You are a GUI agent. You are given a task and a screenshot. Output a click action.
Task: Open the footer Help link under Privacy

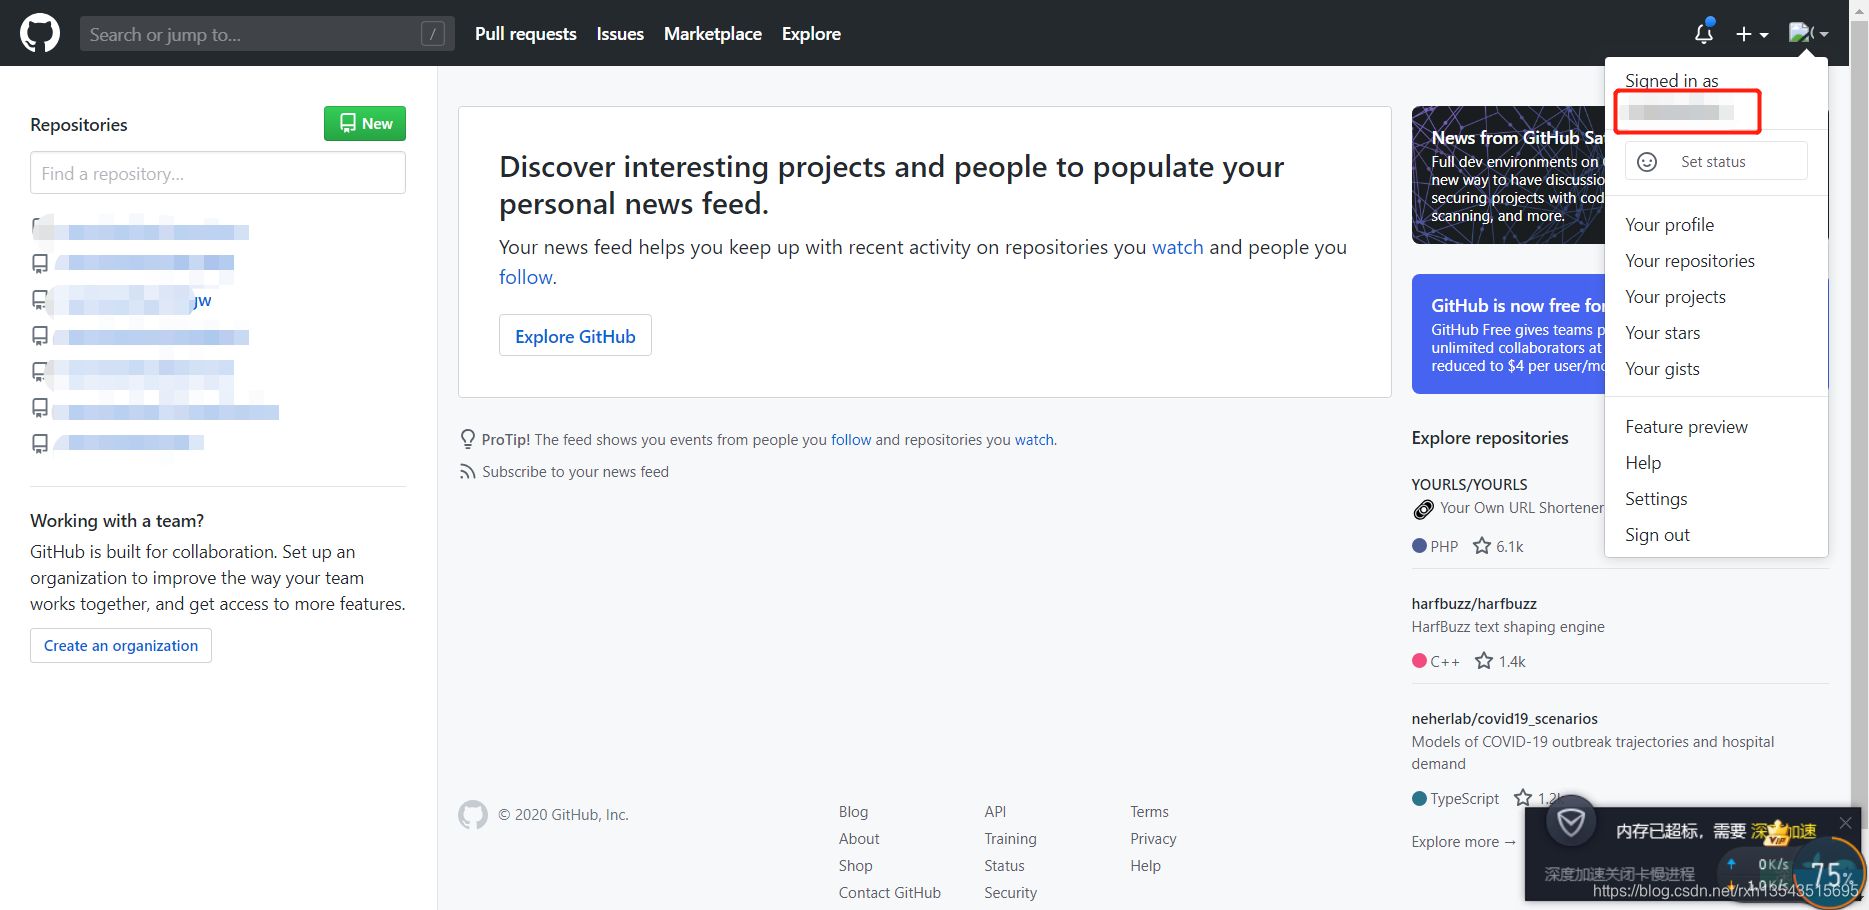point(1145,865)
